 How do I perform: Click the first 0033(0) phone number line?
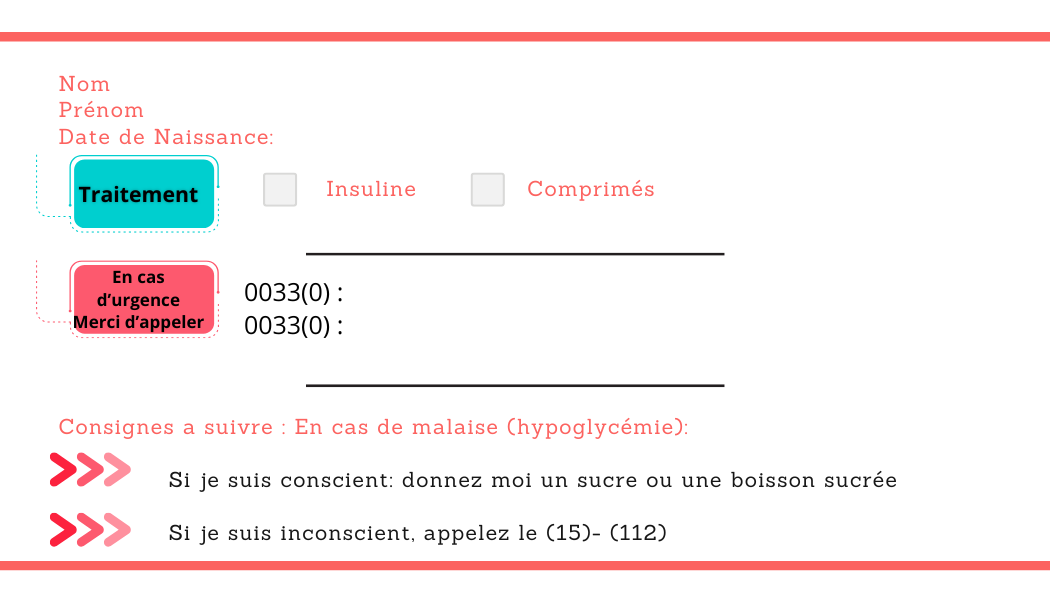pos(294,293)
